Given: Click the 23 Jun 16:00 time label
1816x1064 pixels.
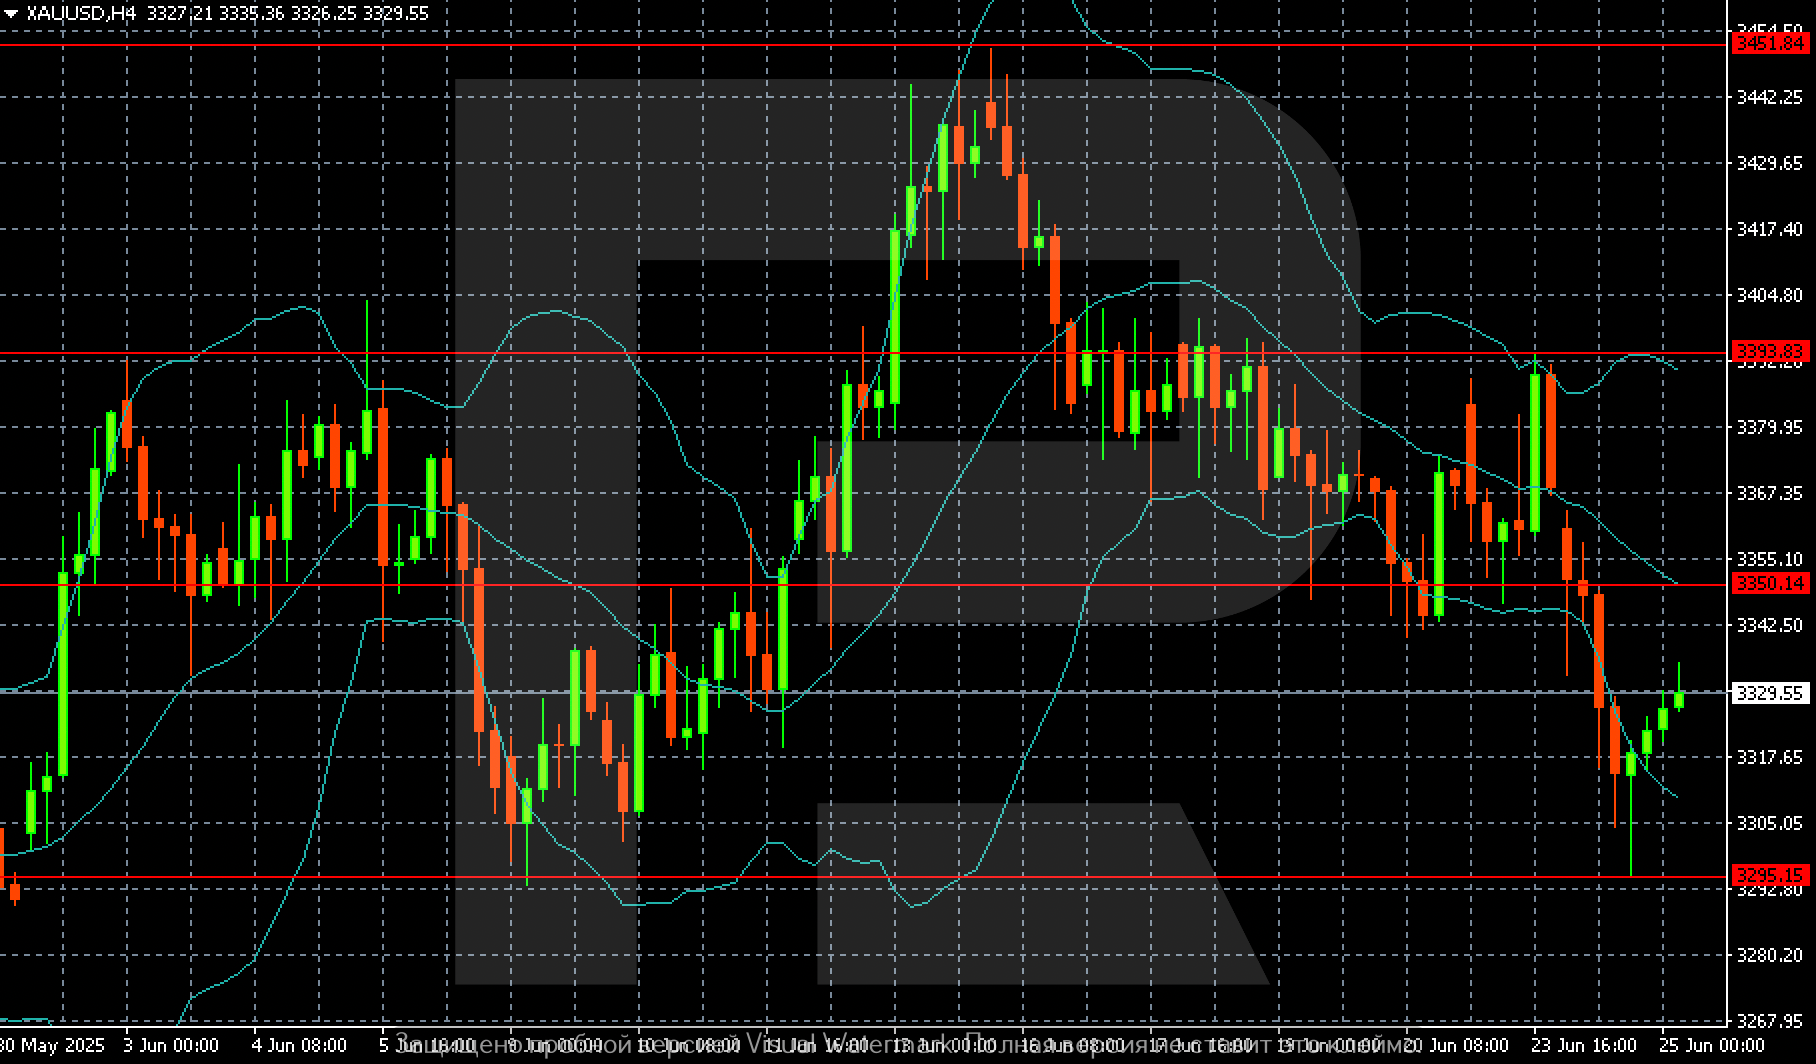Looking at the screenshot, I should [1584, 1045].
